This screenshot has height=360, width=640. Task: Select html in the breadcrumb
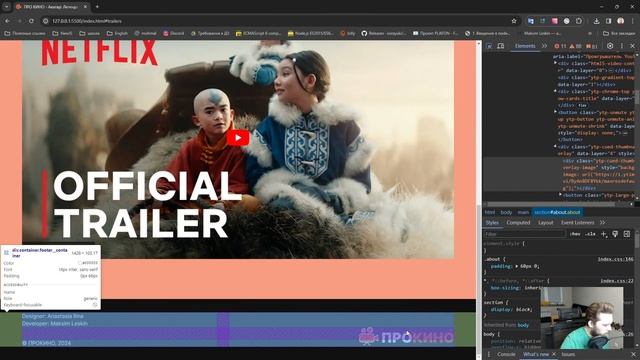click(x=490, y=212)
